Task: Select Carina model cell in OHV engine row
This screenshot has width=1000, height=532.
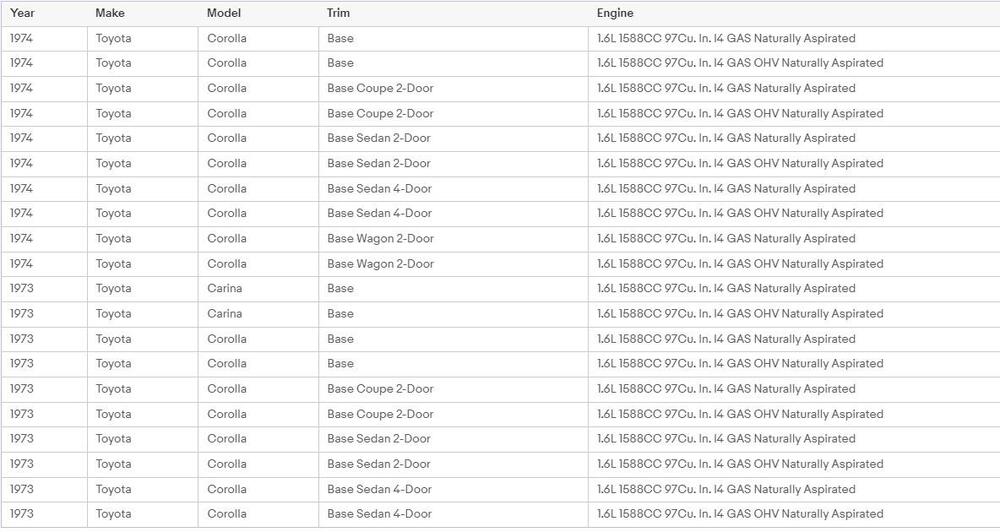Action: tap(258, 314)
